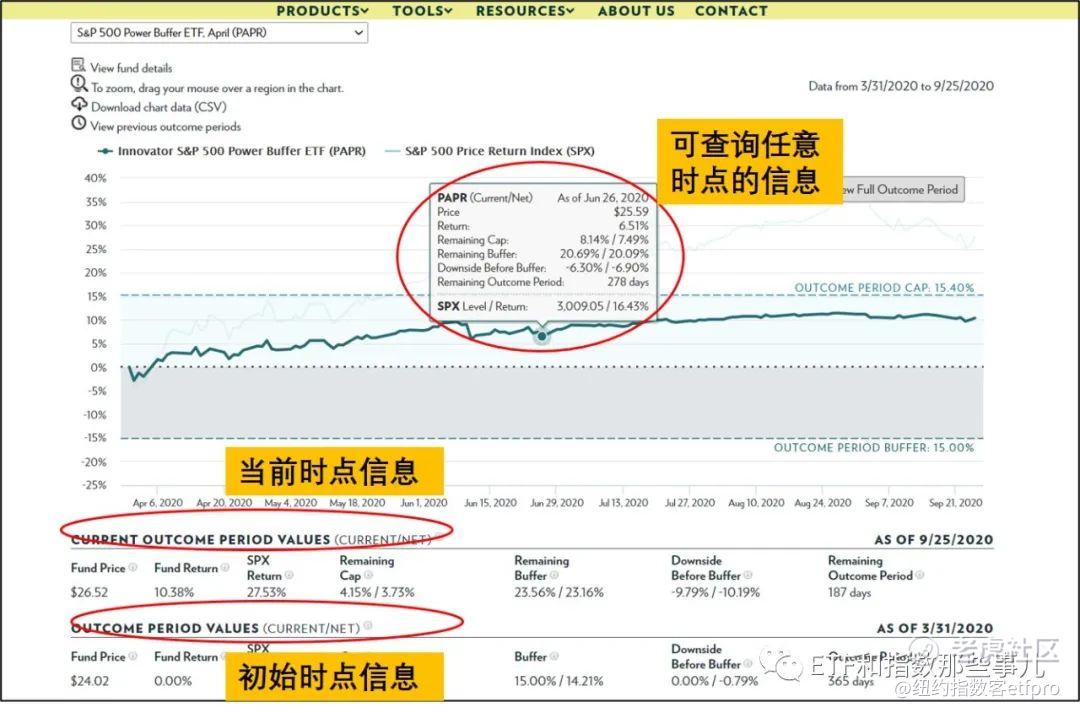Click the Apr 6, 2020 axis label
Viewport: 1080px width, 713px height.
tap(158, 503)
